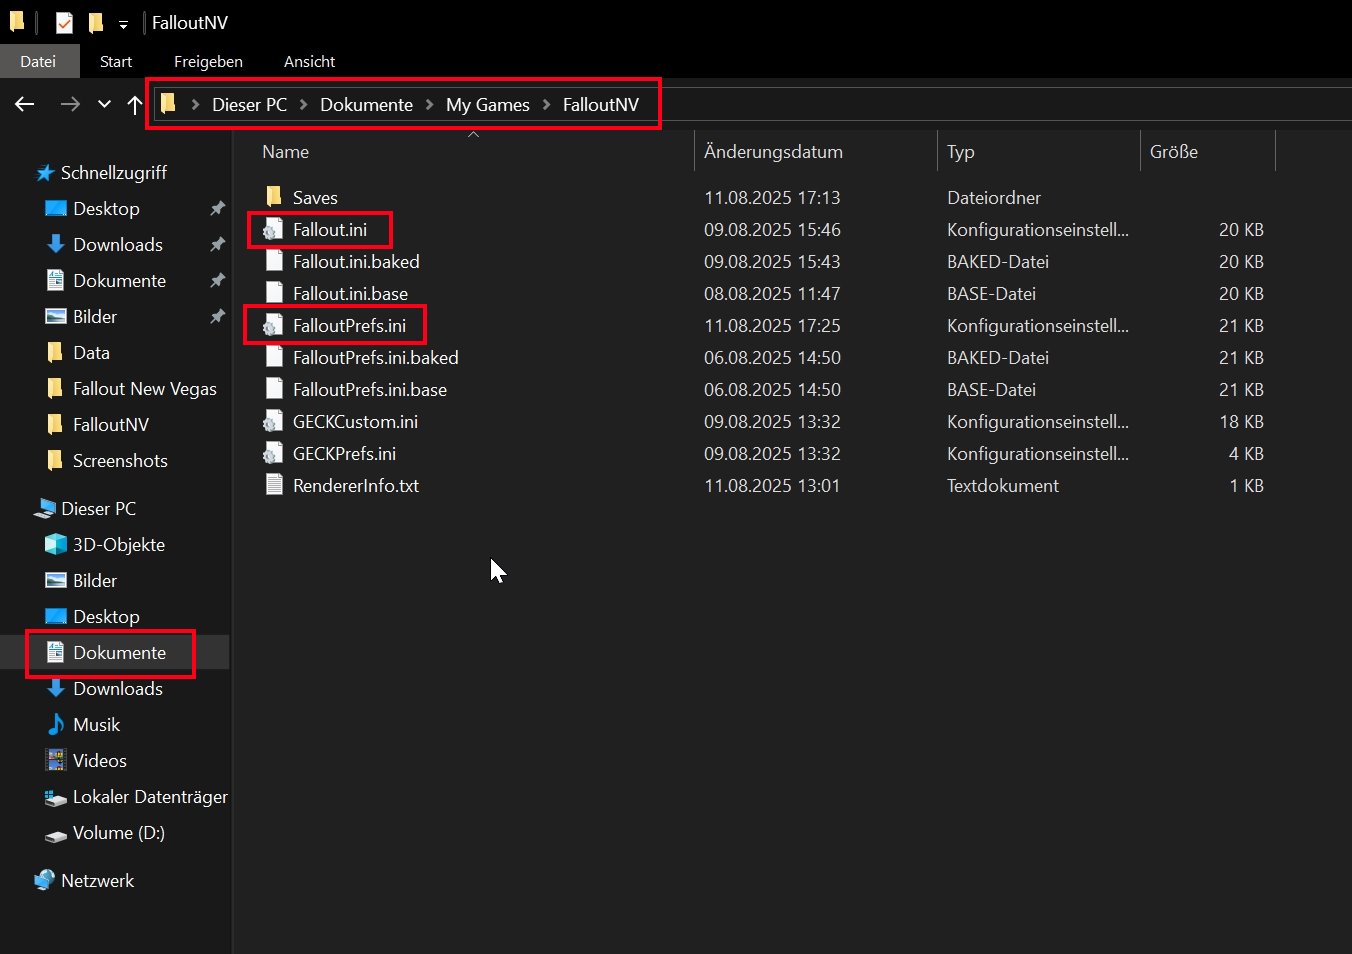Expand the chevron after Dieser PC in the address bar
Image resolution: width=1352 pixels, height=954 pixels.
(303, 105)
